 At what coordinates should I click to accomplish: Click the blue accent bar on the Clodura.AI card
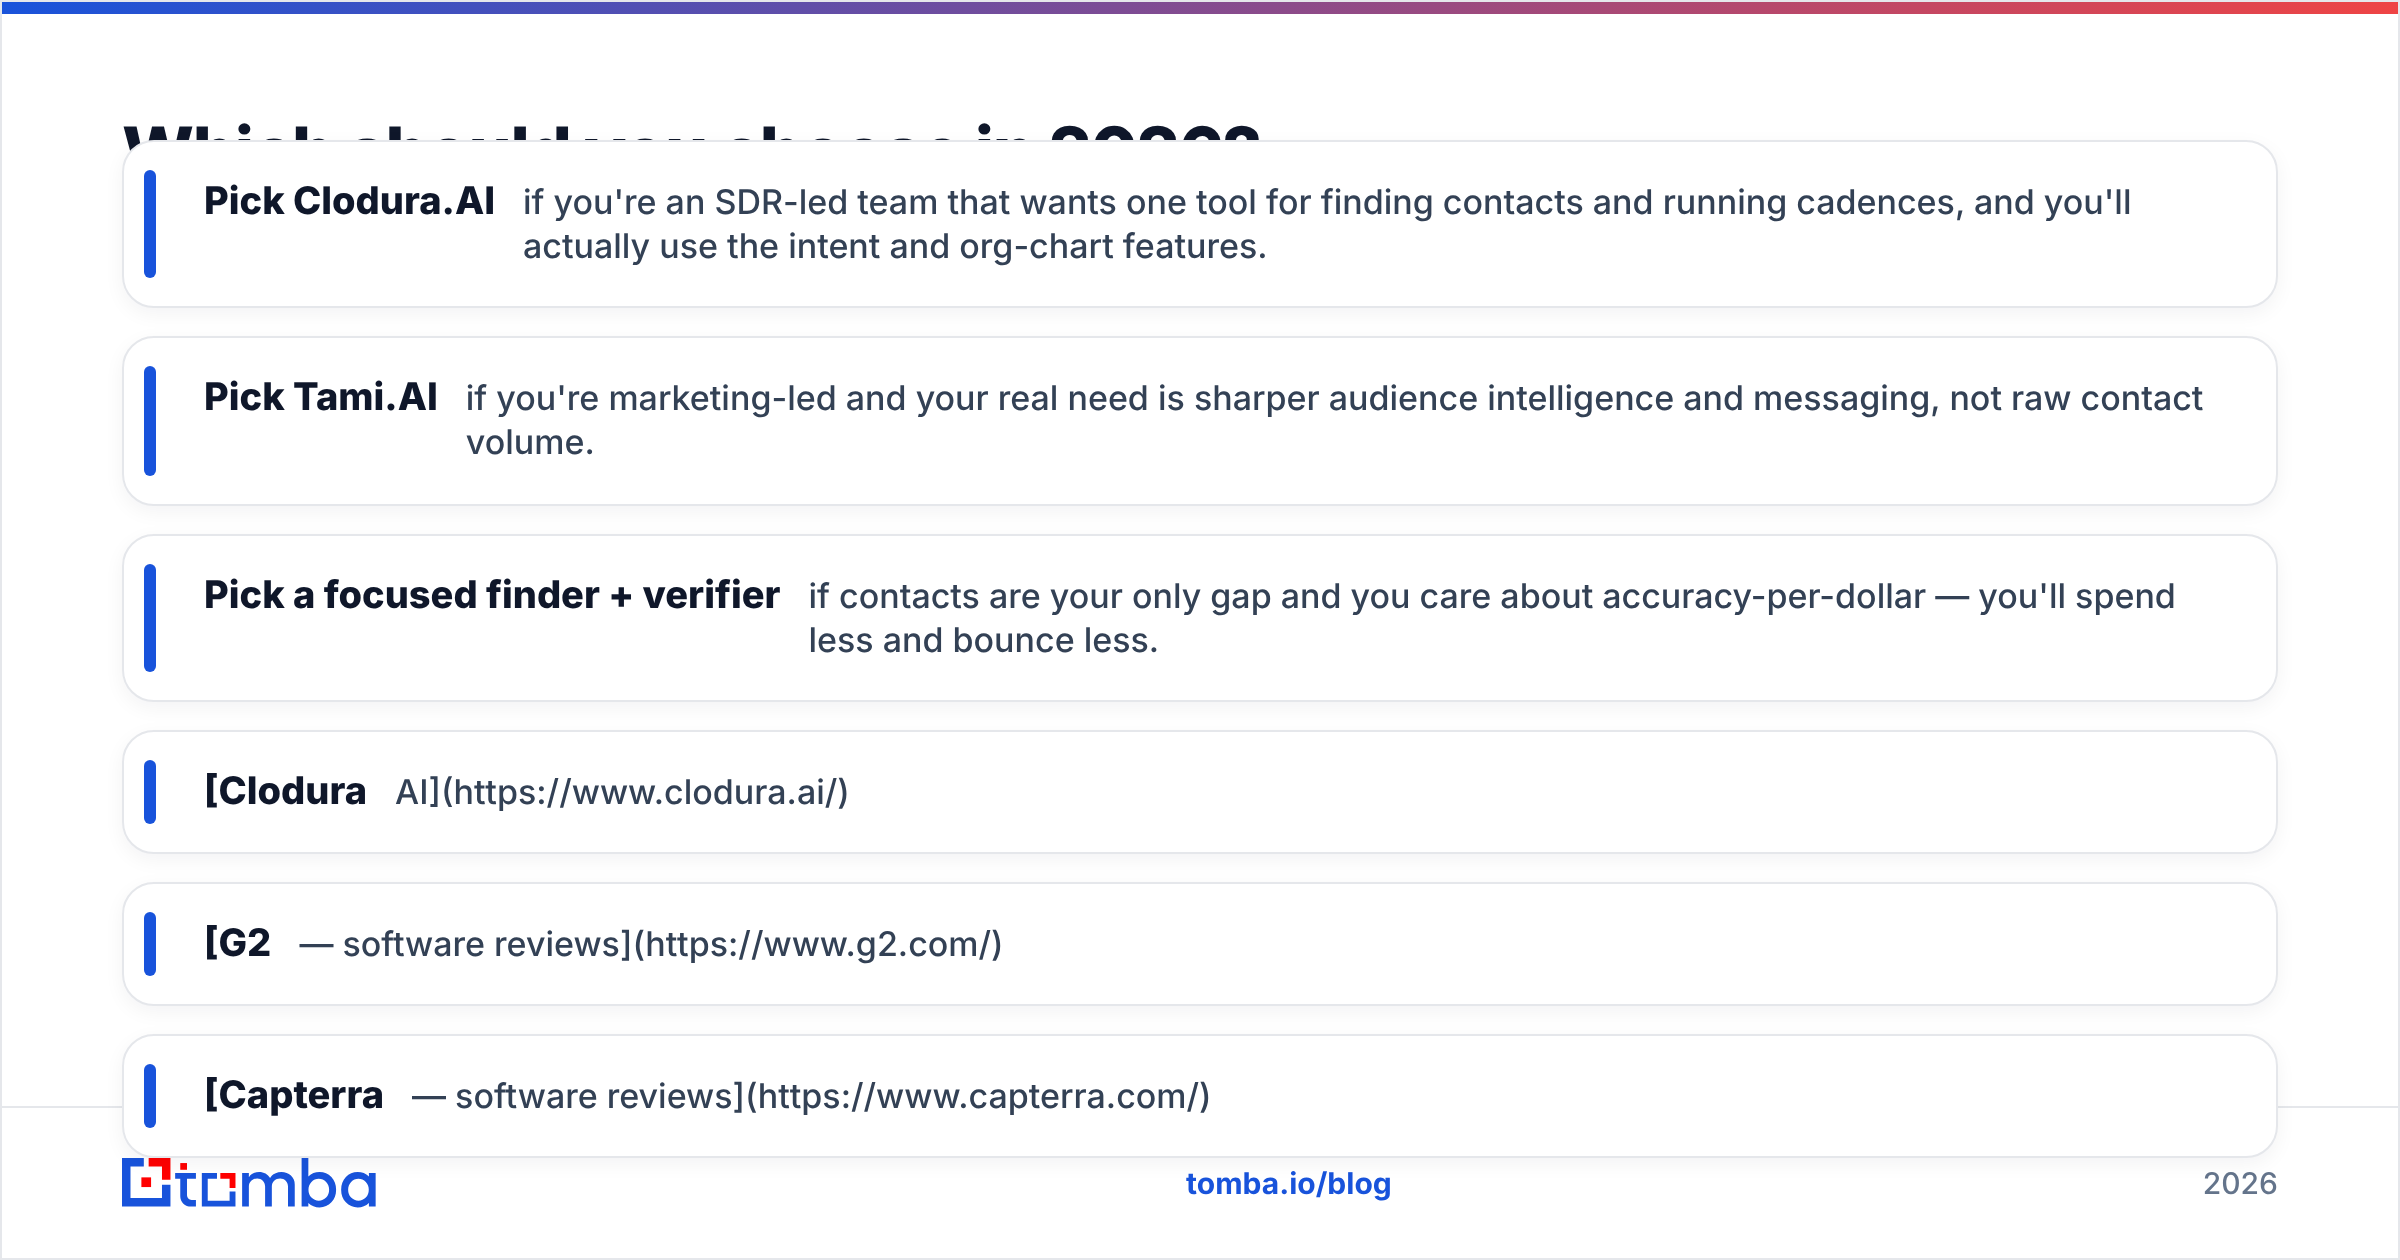(x=150, y=224)
